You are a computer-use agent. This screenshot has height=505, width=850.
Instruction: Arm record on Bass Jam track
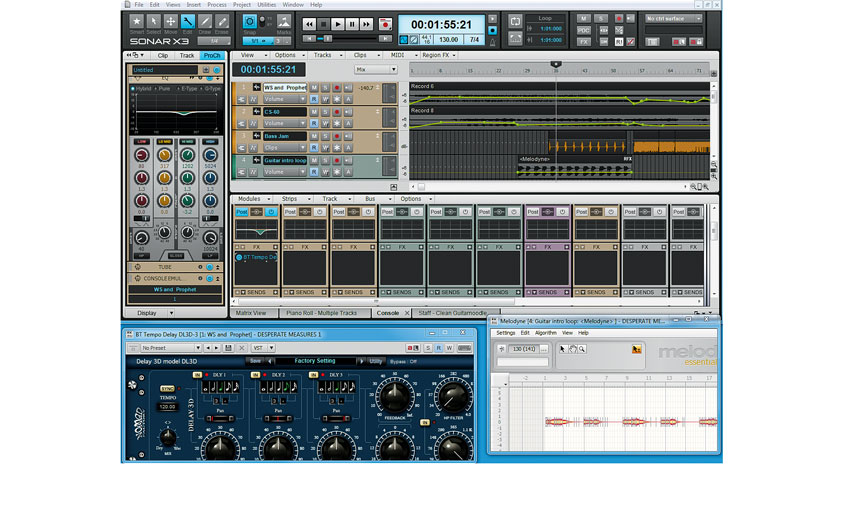pyautogui.click(x=337, y=136)
